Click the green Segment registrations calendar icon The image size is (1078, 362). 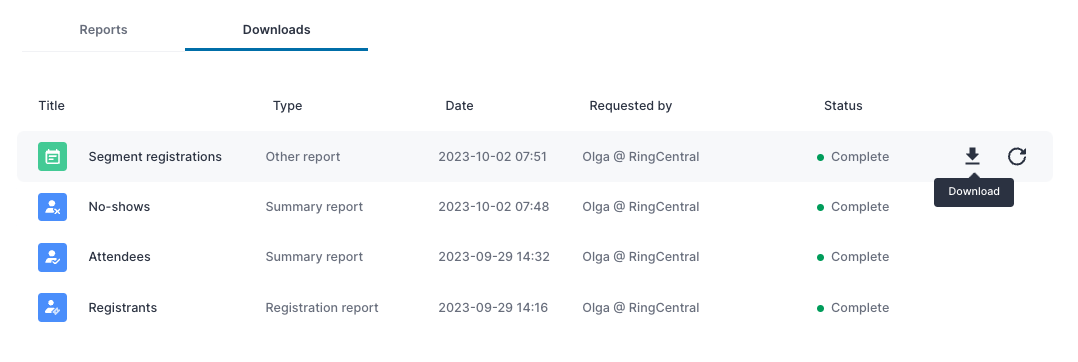point(52,157)
